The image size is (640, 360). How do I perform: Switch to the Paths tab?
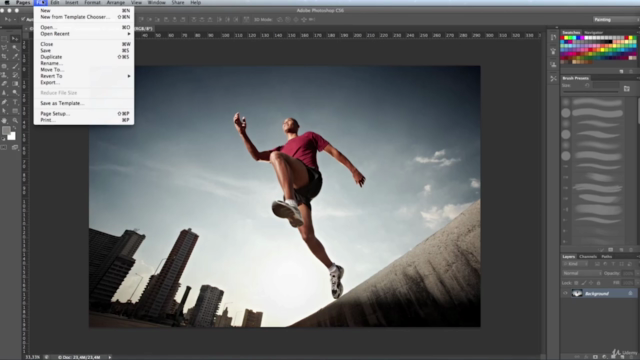click(607, 257)
